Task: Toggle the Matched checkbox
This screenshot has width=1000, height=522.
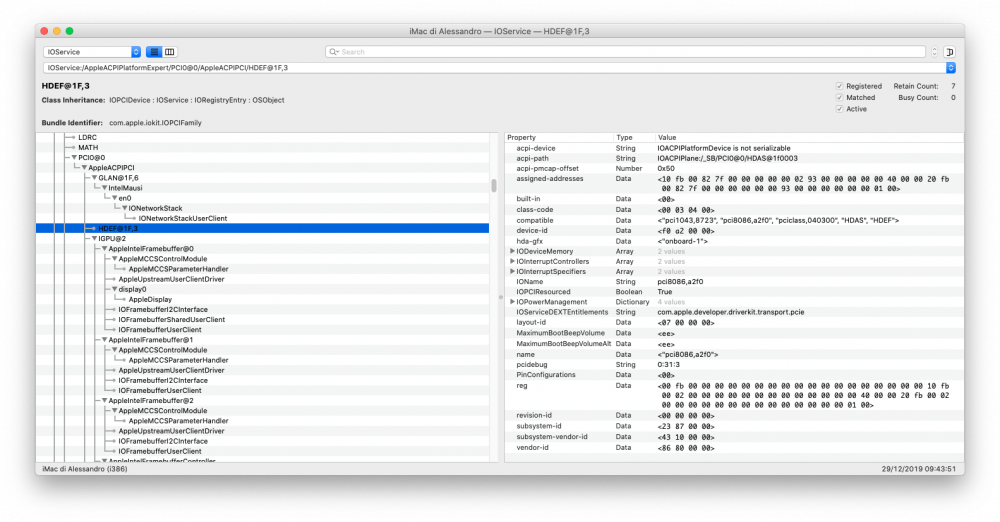Action: pos(839,98)
